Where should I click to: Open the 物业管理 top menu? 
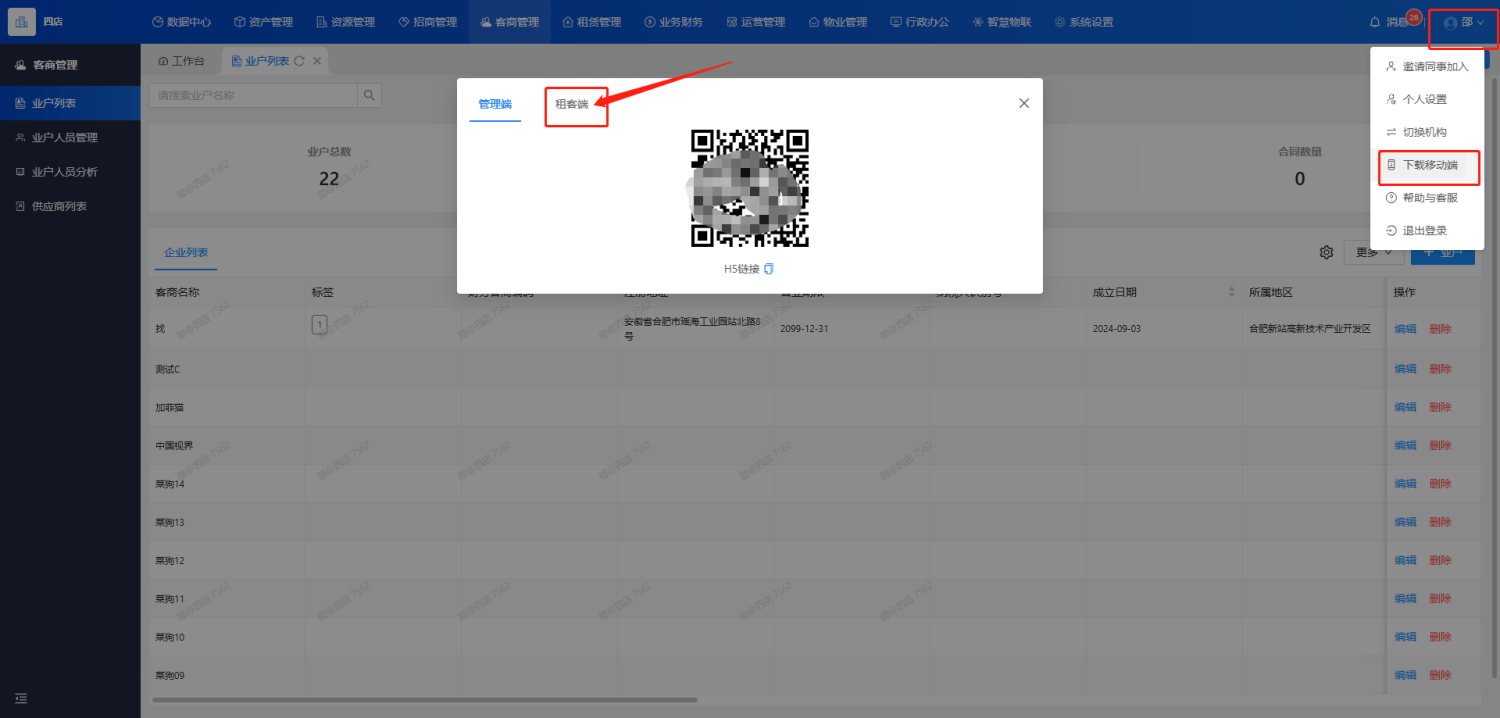(x=838, y=22)
